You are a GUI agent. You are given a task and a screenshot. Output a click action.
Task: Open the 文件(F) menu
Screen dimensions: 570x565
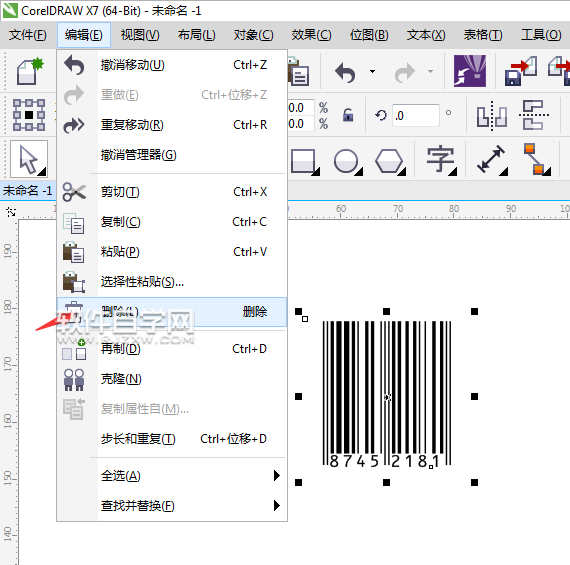28,35
